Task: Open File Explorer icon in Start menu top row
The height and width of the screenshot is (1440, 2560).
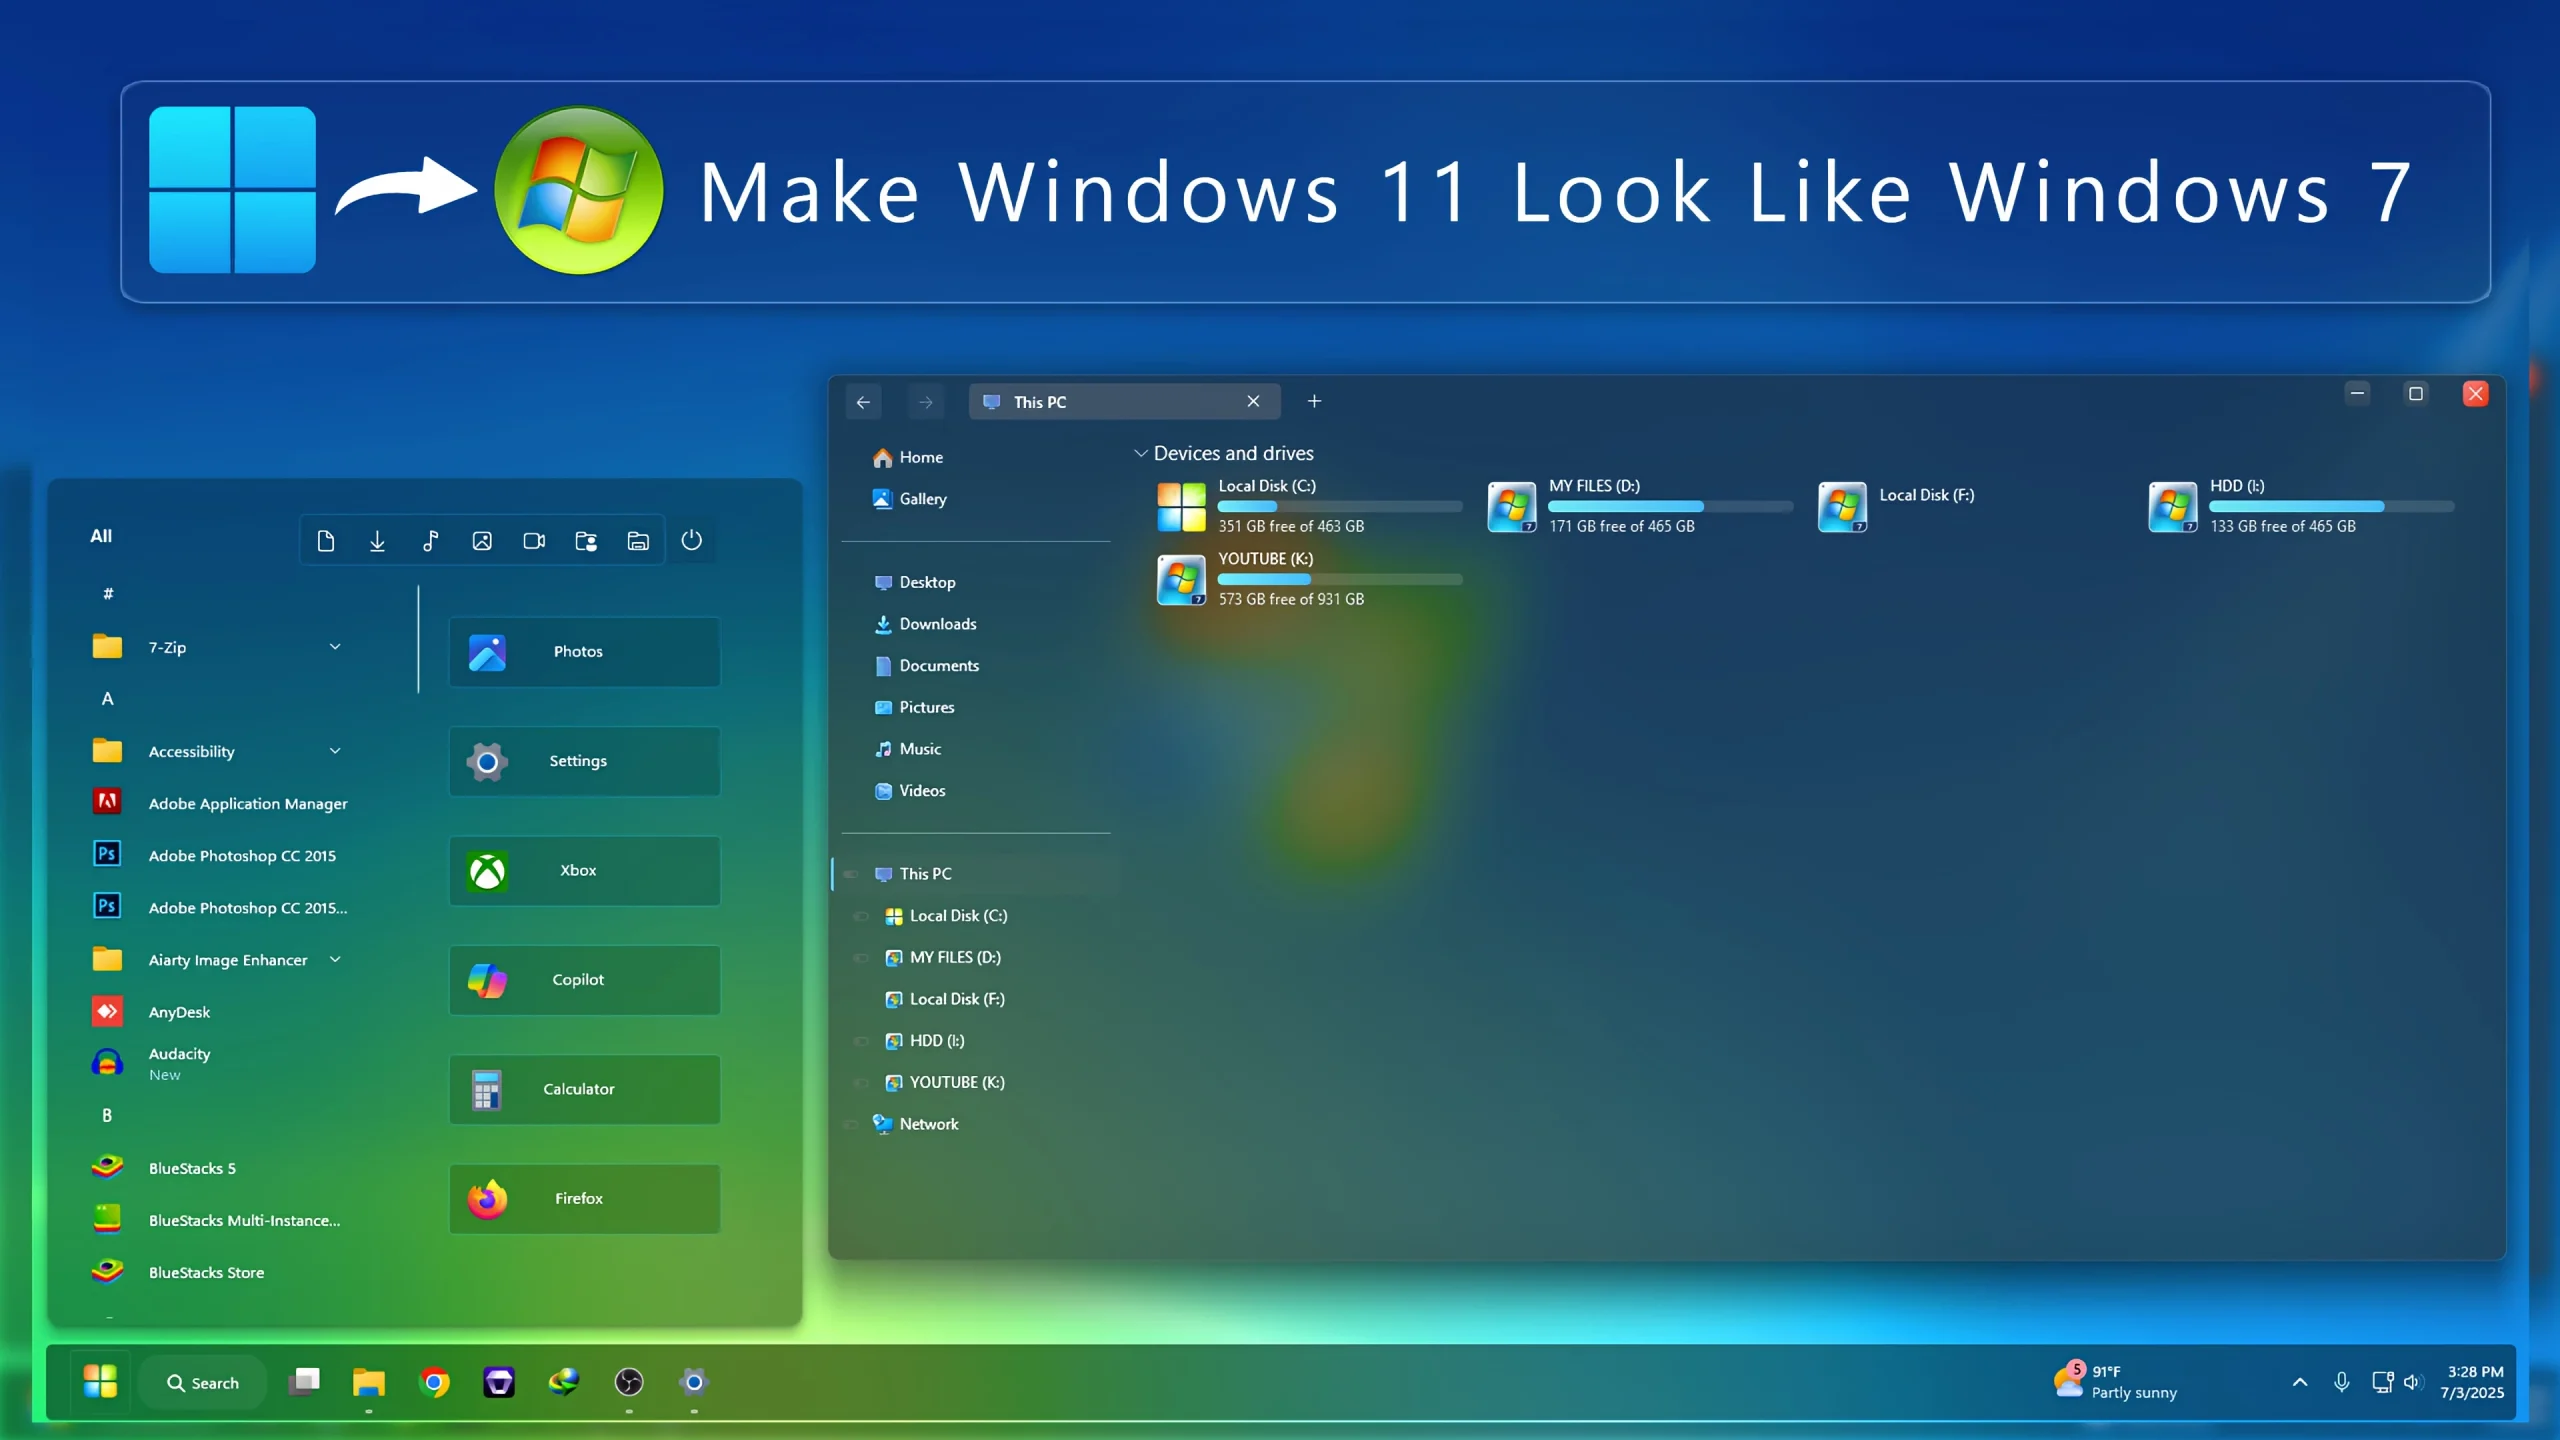Action: point(638,541)
